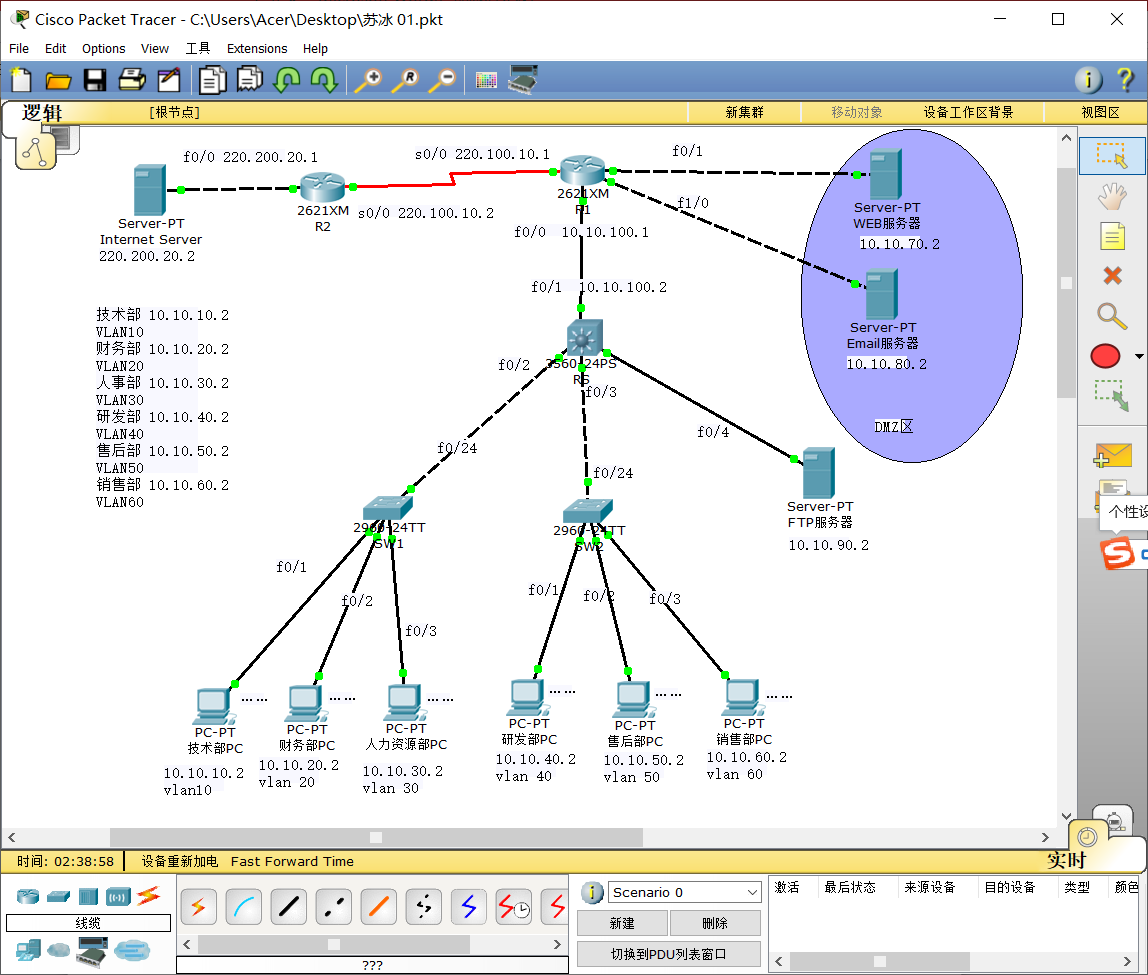
Task: Click the Zoom Out magnifier icon
Action: pyautogui.click(x=443, y=80)
